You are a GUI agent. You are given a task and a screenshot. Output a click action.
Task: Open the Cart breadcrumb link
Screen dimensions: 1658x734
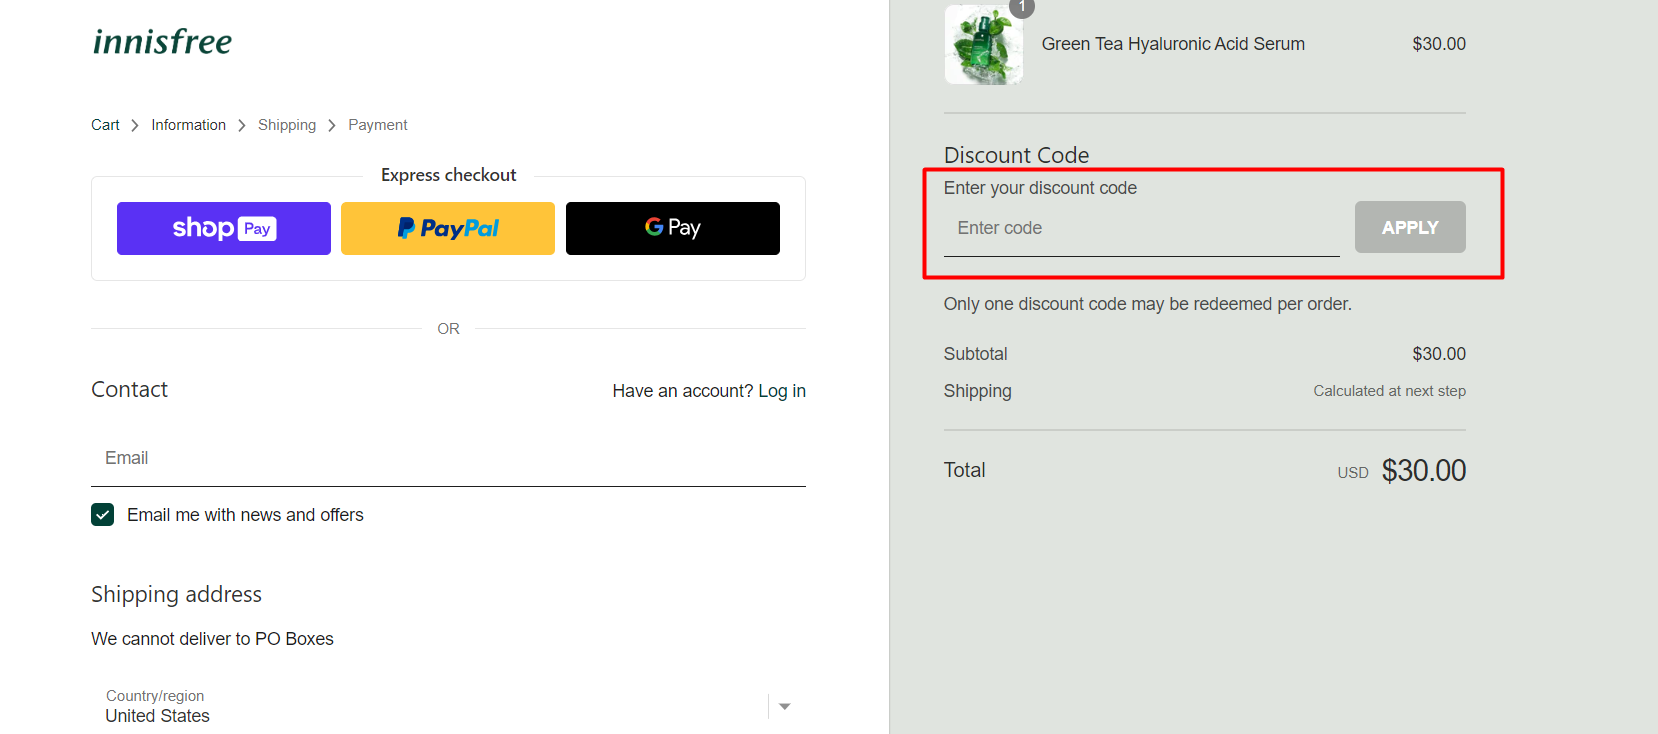click(105, 125)
